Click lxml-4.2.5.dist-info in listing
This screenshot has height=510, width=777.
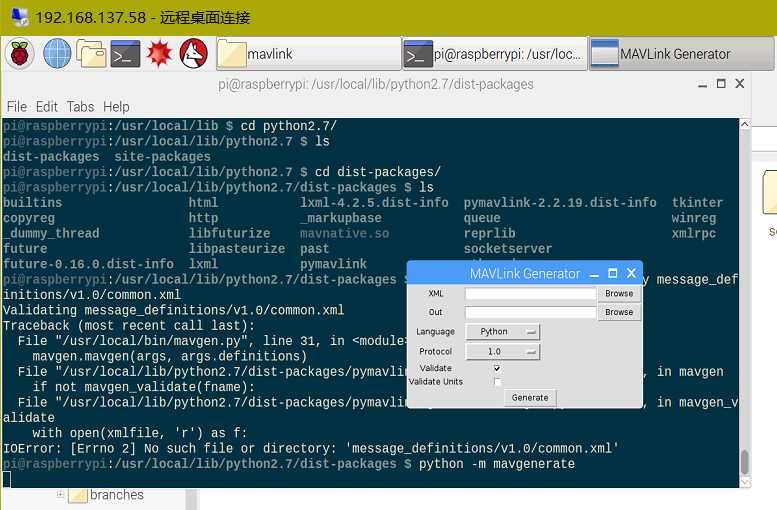[x=374, y=203]
